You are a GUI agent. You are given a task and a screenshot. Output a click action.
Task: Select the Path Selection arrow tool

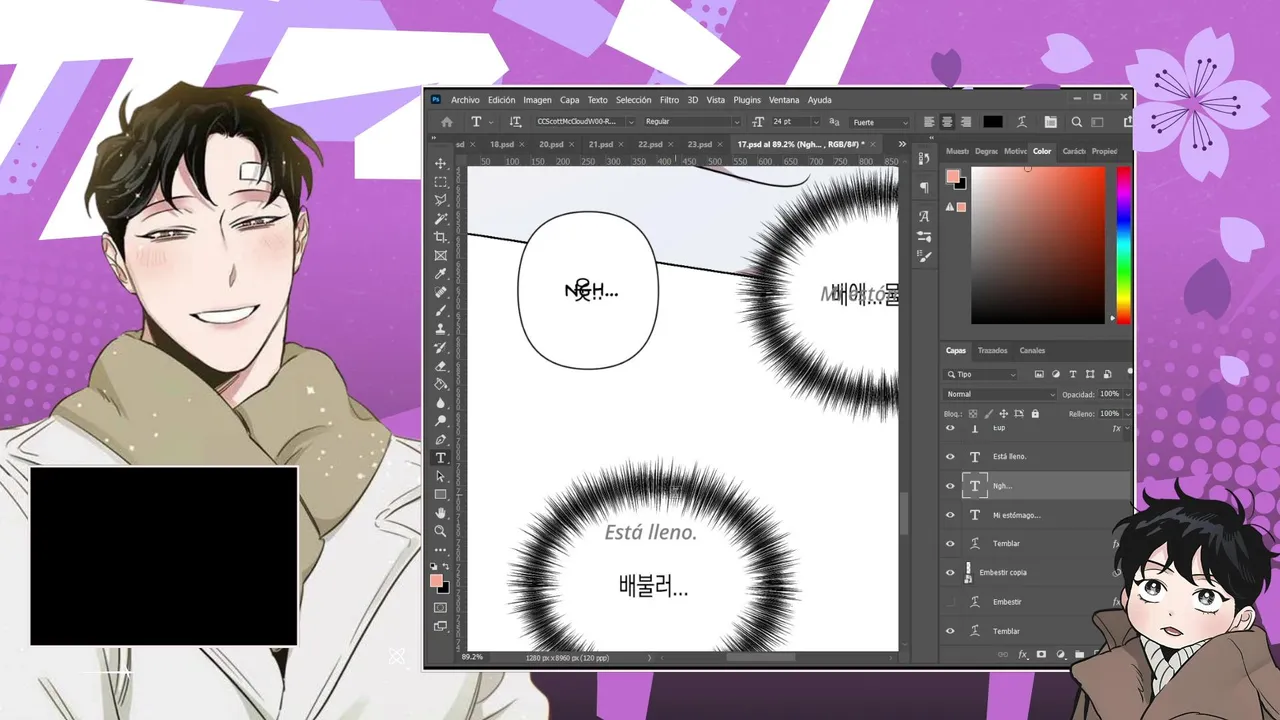(440, 476)
